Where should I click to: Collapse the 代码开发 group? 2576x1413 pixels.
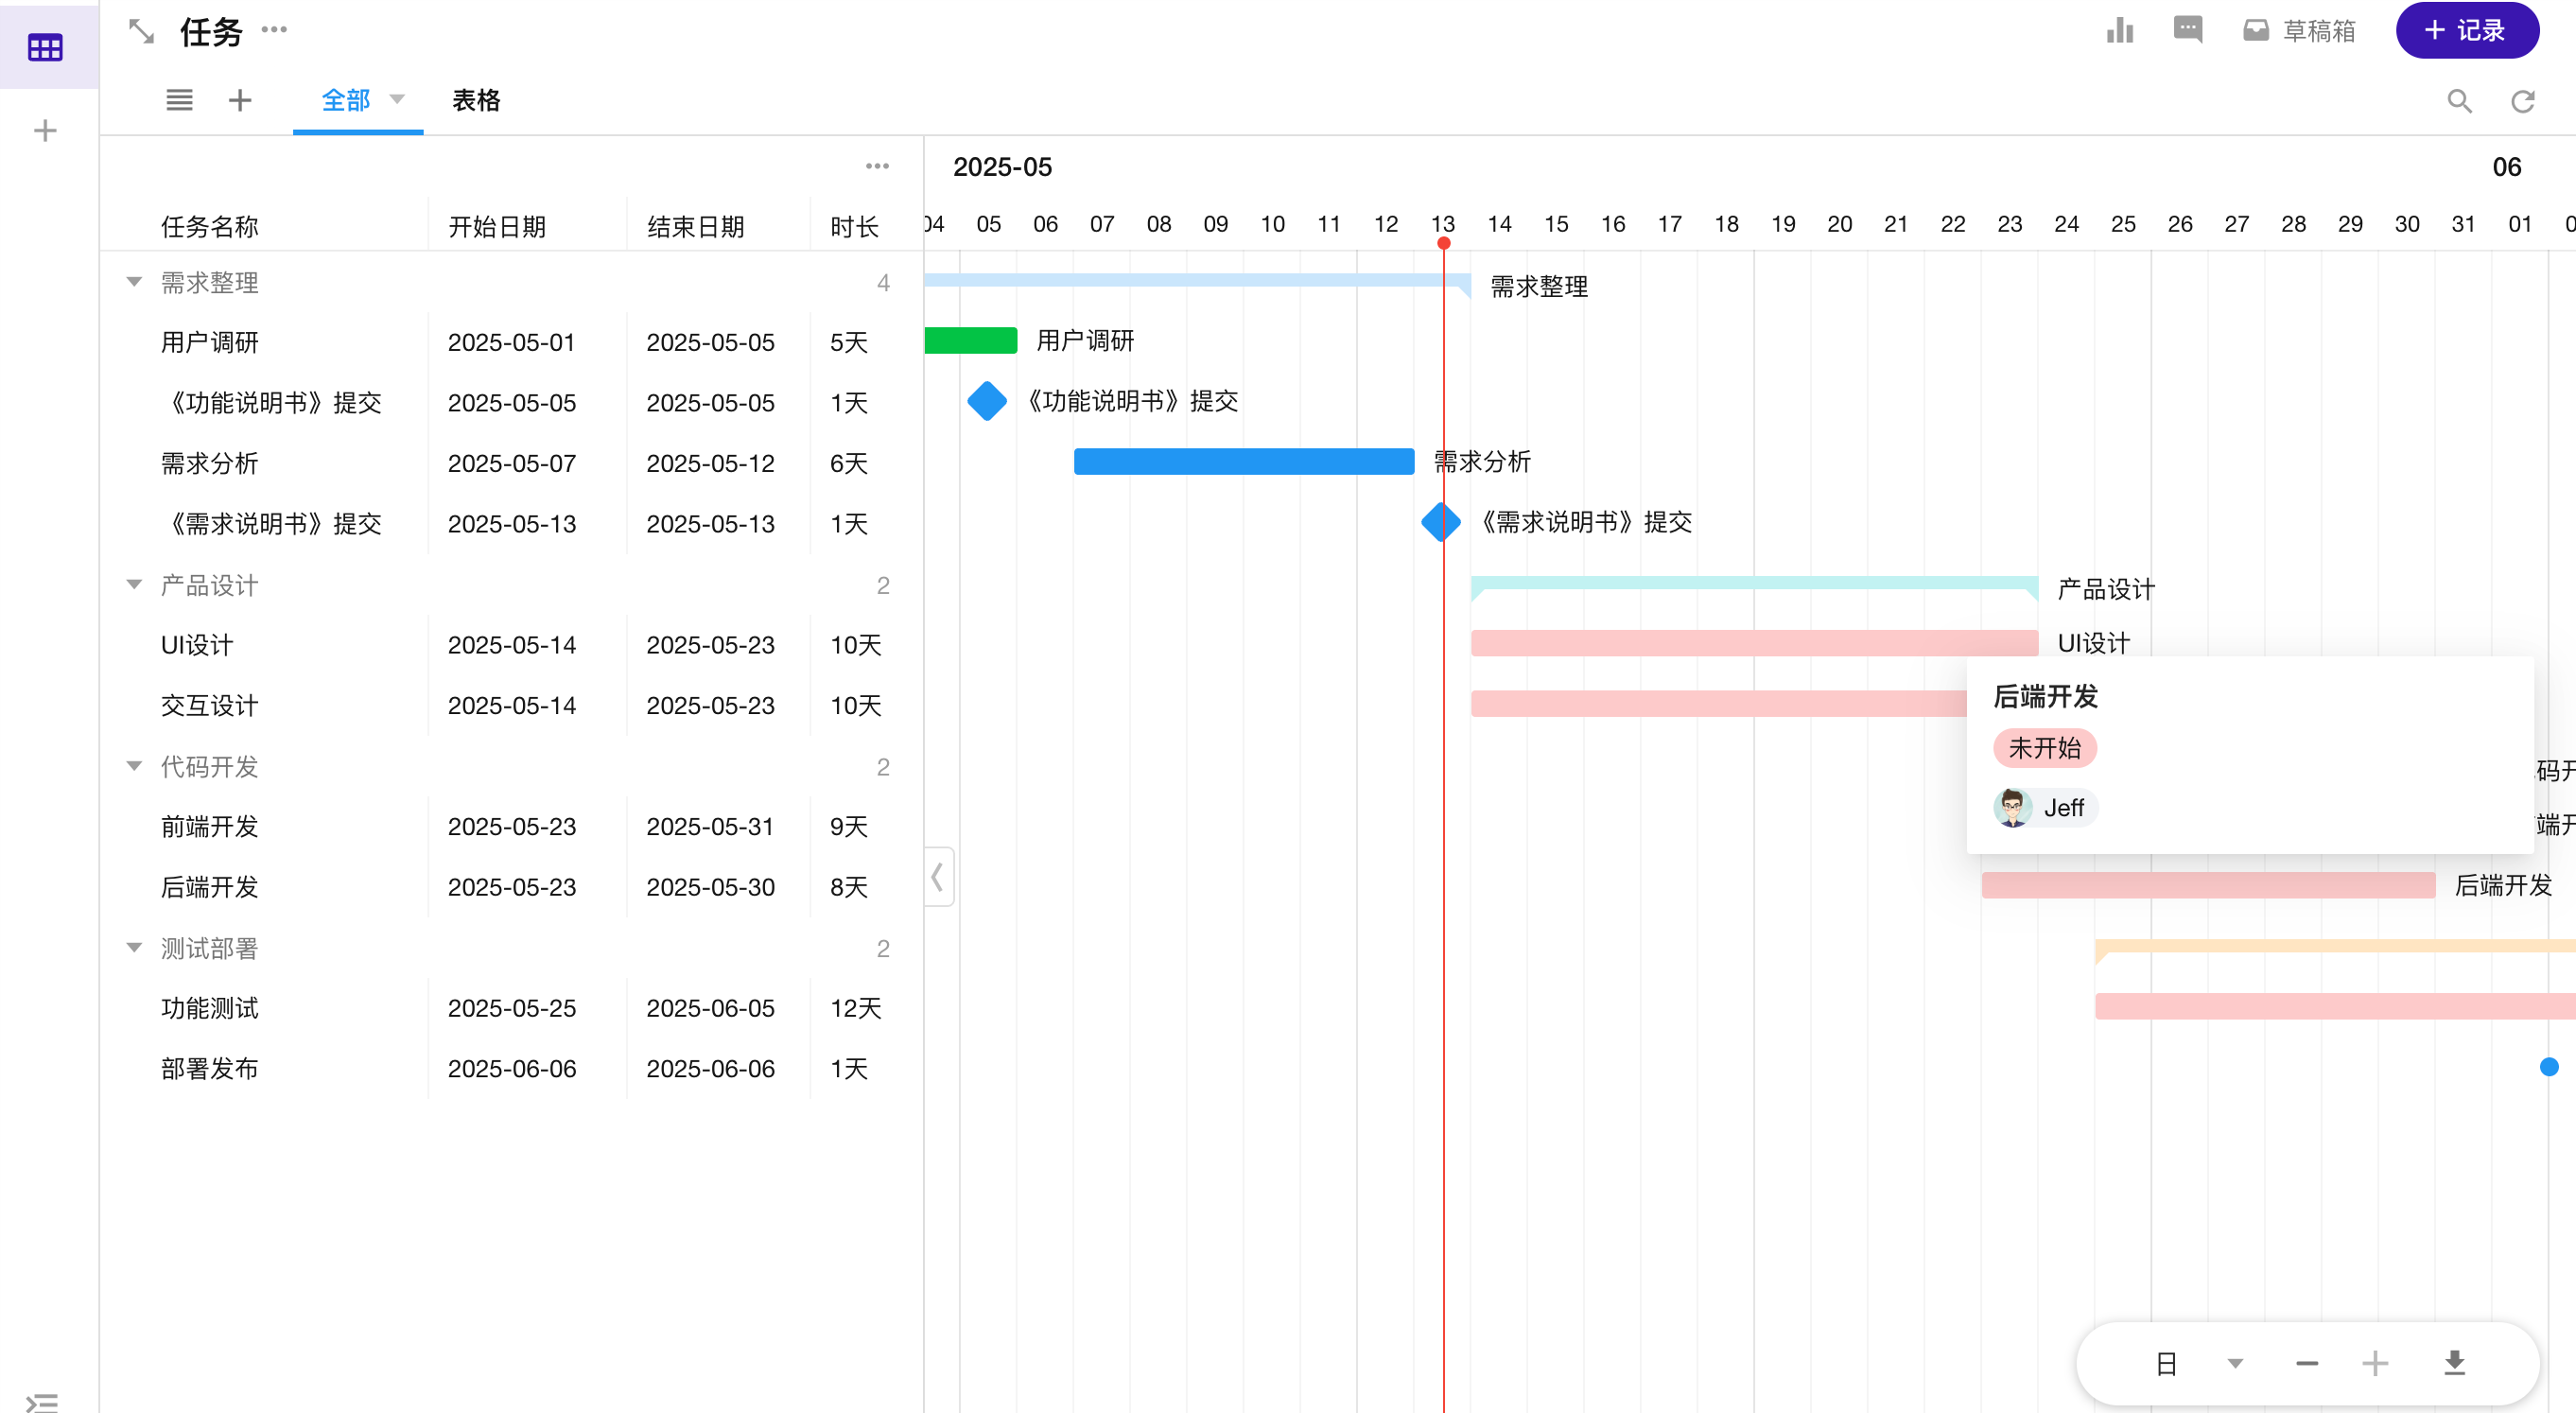[x=134, y=767]
